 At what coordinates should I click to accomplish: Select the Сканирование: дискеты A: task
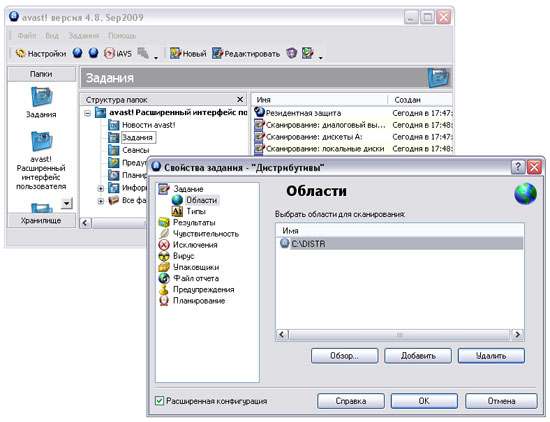[353, 137]
